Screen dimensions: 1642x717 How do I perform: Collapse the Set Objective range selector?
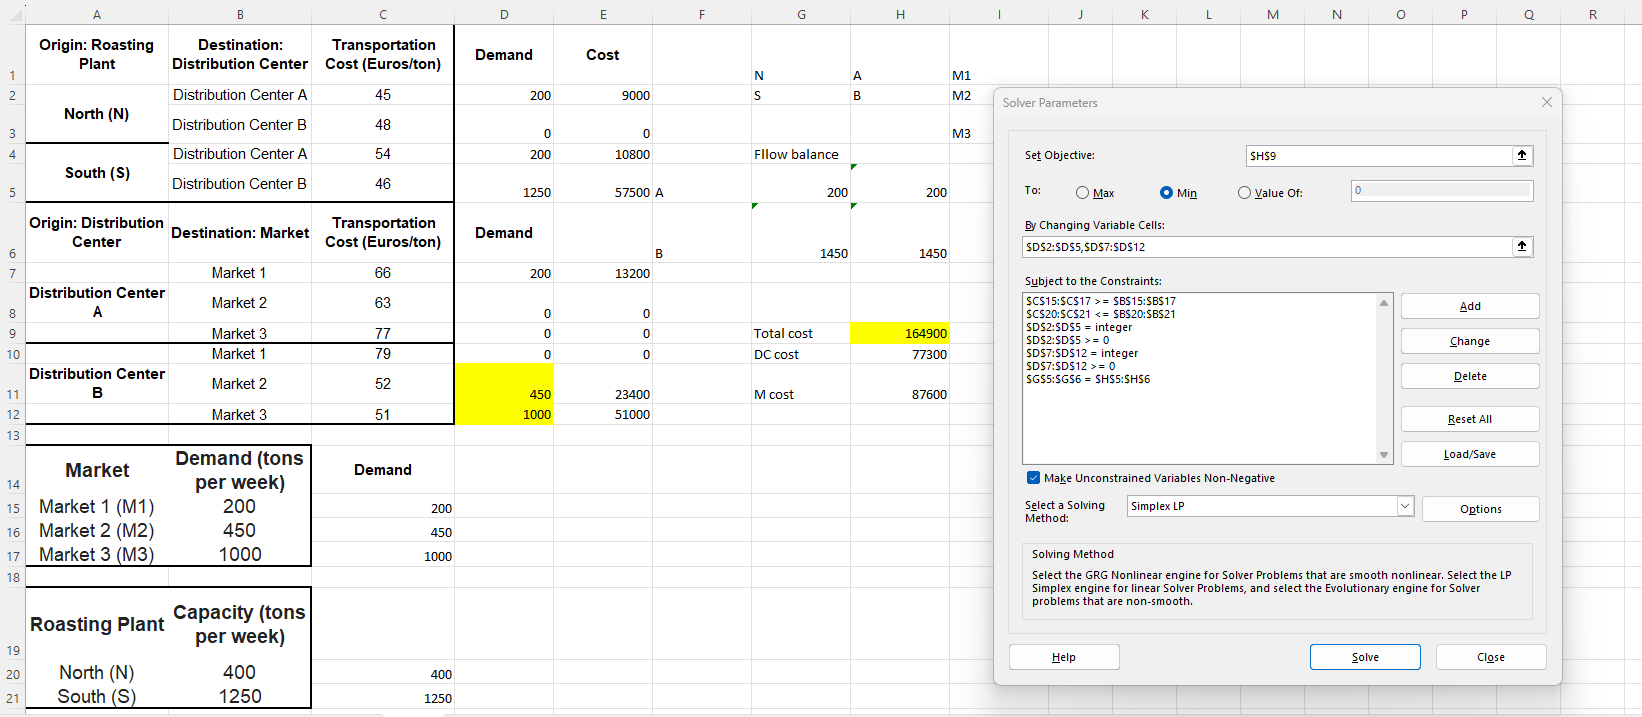click(x=1522, y=155)
